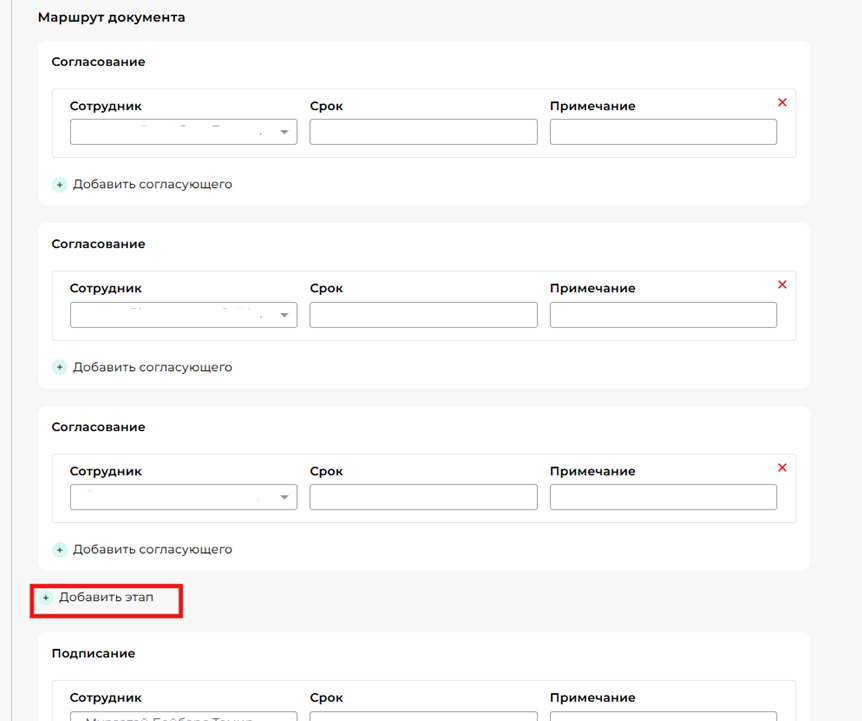This screenshot has height=721, width=862.
Task: Click the plus icon beside Добавить этап
Action: pyautogui.click(x=46, y=598)
